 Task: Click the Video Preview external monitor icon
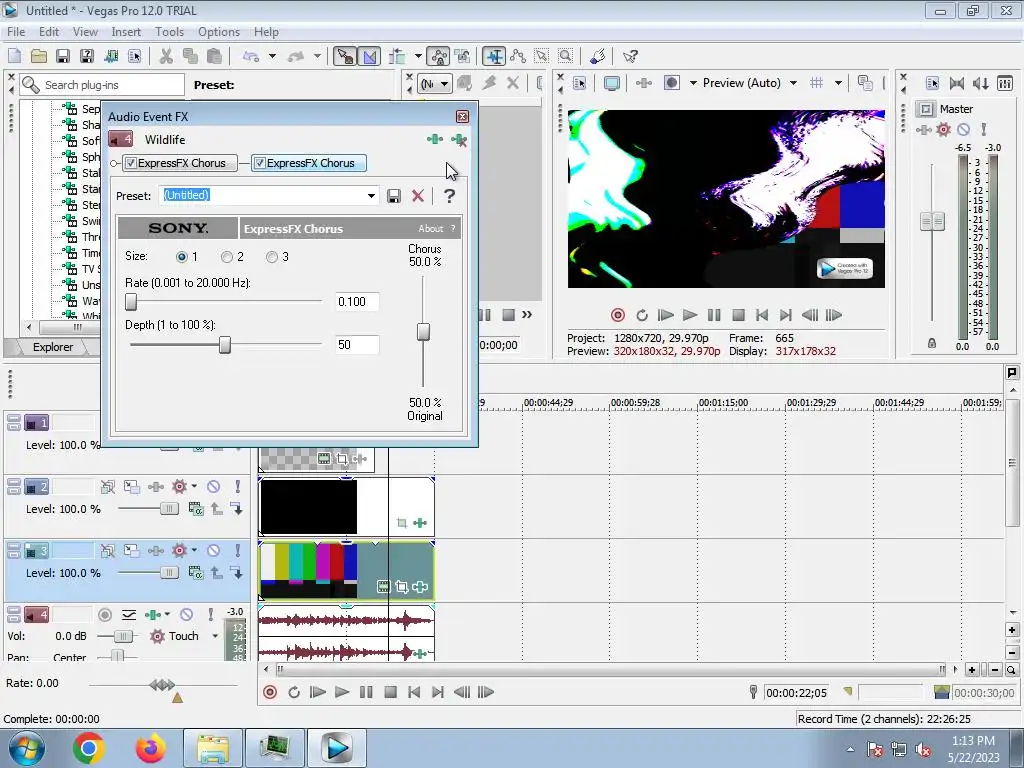pyautogui.click(x=612, y=83)
